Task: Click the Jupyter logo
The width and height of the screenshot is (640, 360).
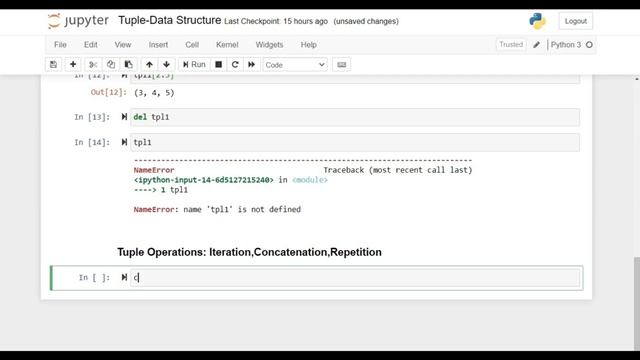Action: pos(78,21)
